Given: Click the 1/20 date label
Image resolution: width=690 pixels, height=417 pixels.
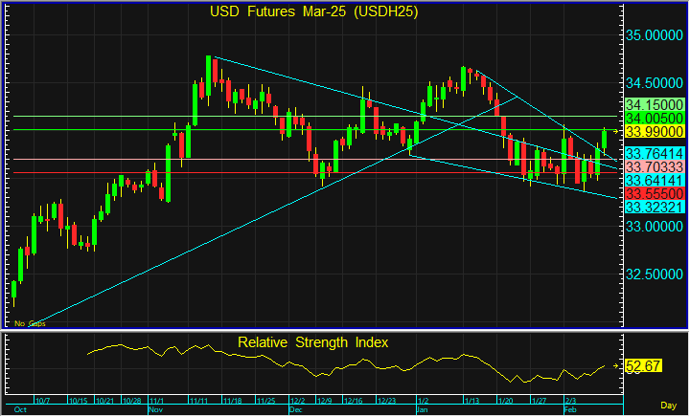Looking at the screenshot, I should click(x=505, y=401).
